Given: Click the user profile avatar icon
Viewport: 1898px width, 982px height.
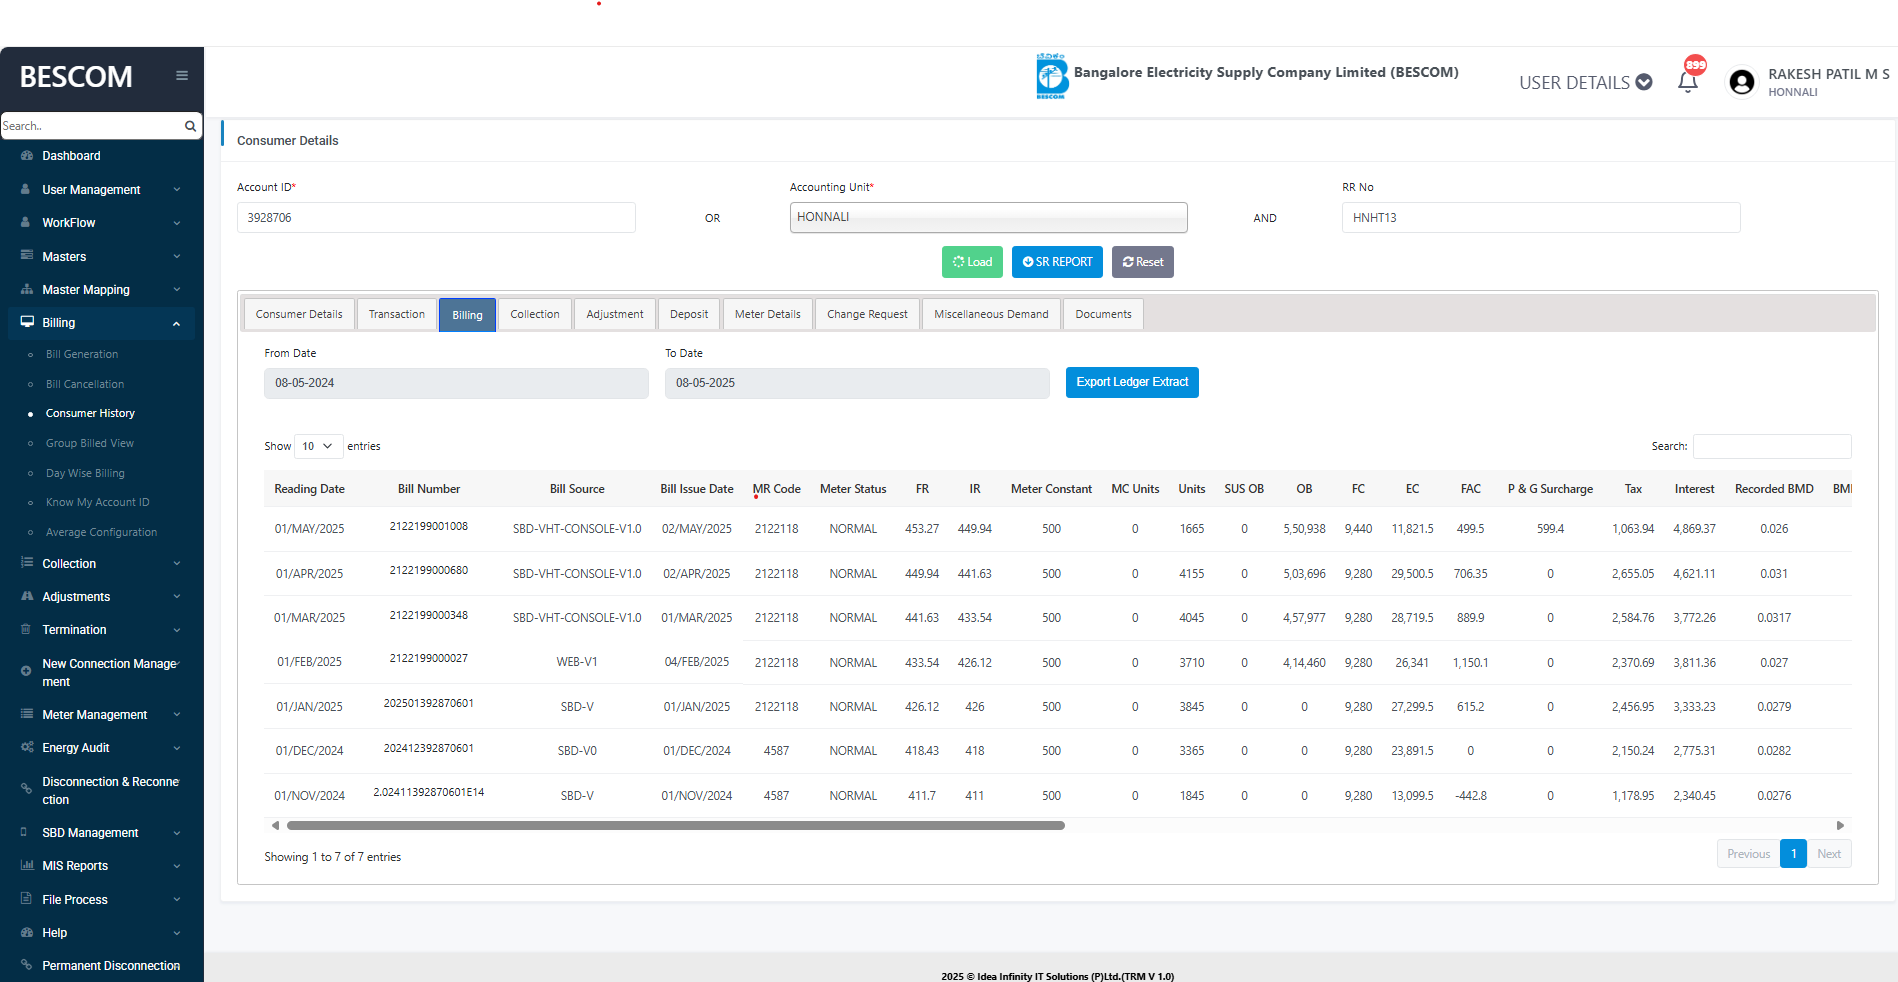Looking at the screenshot, I should [x=1741, y=82].
